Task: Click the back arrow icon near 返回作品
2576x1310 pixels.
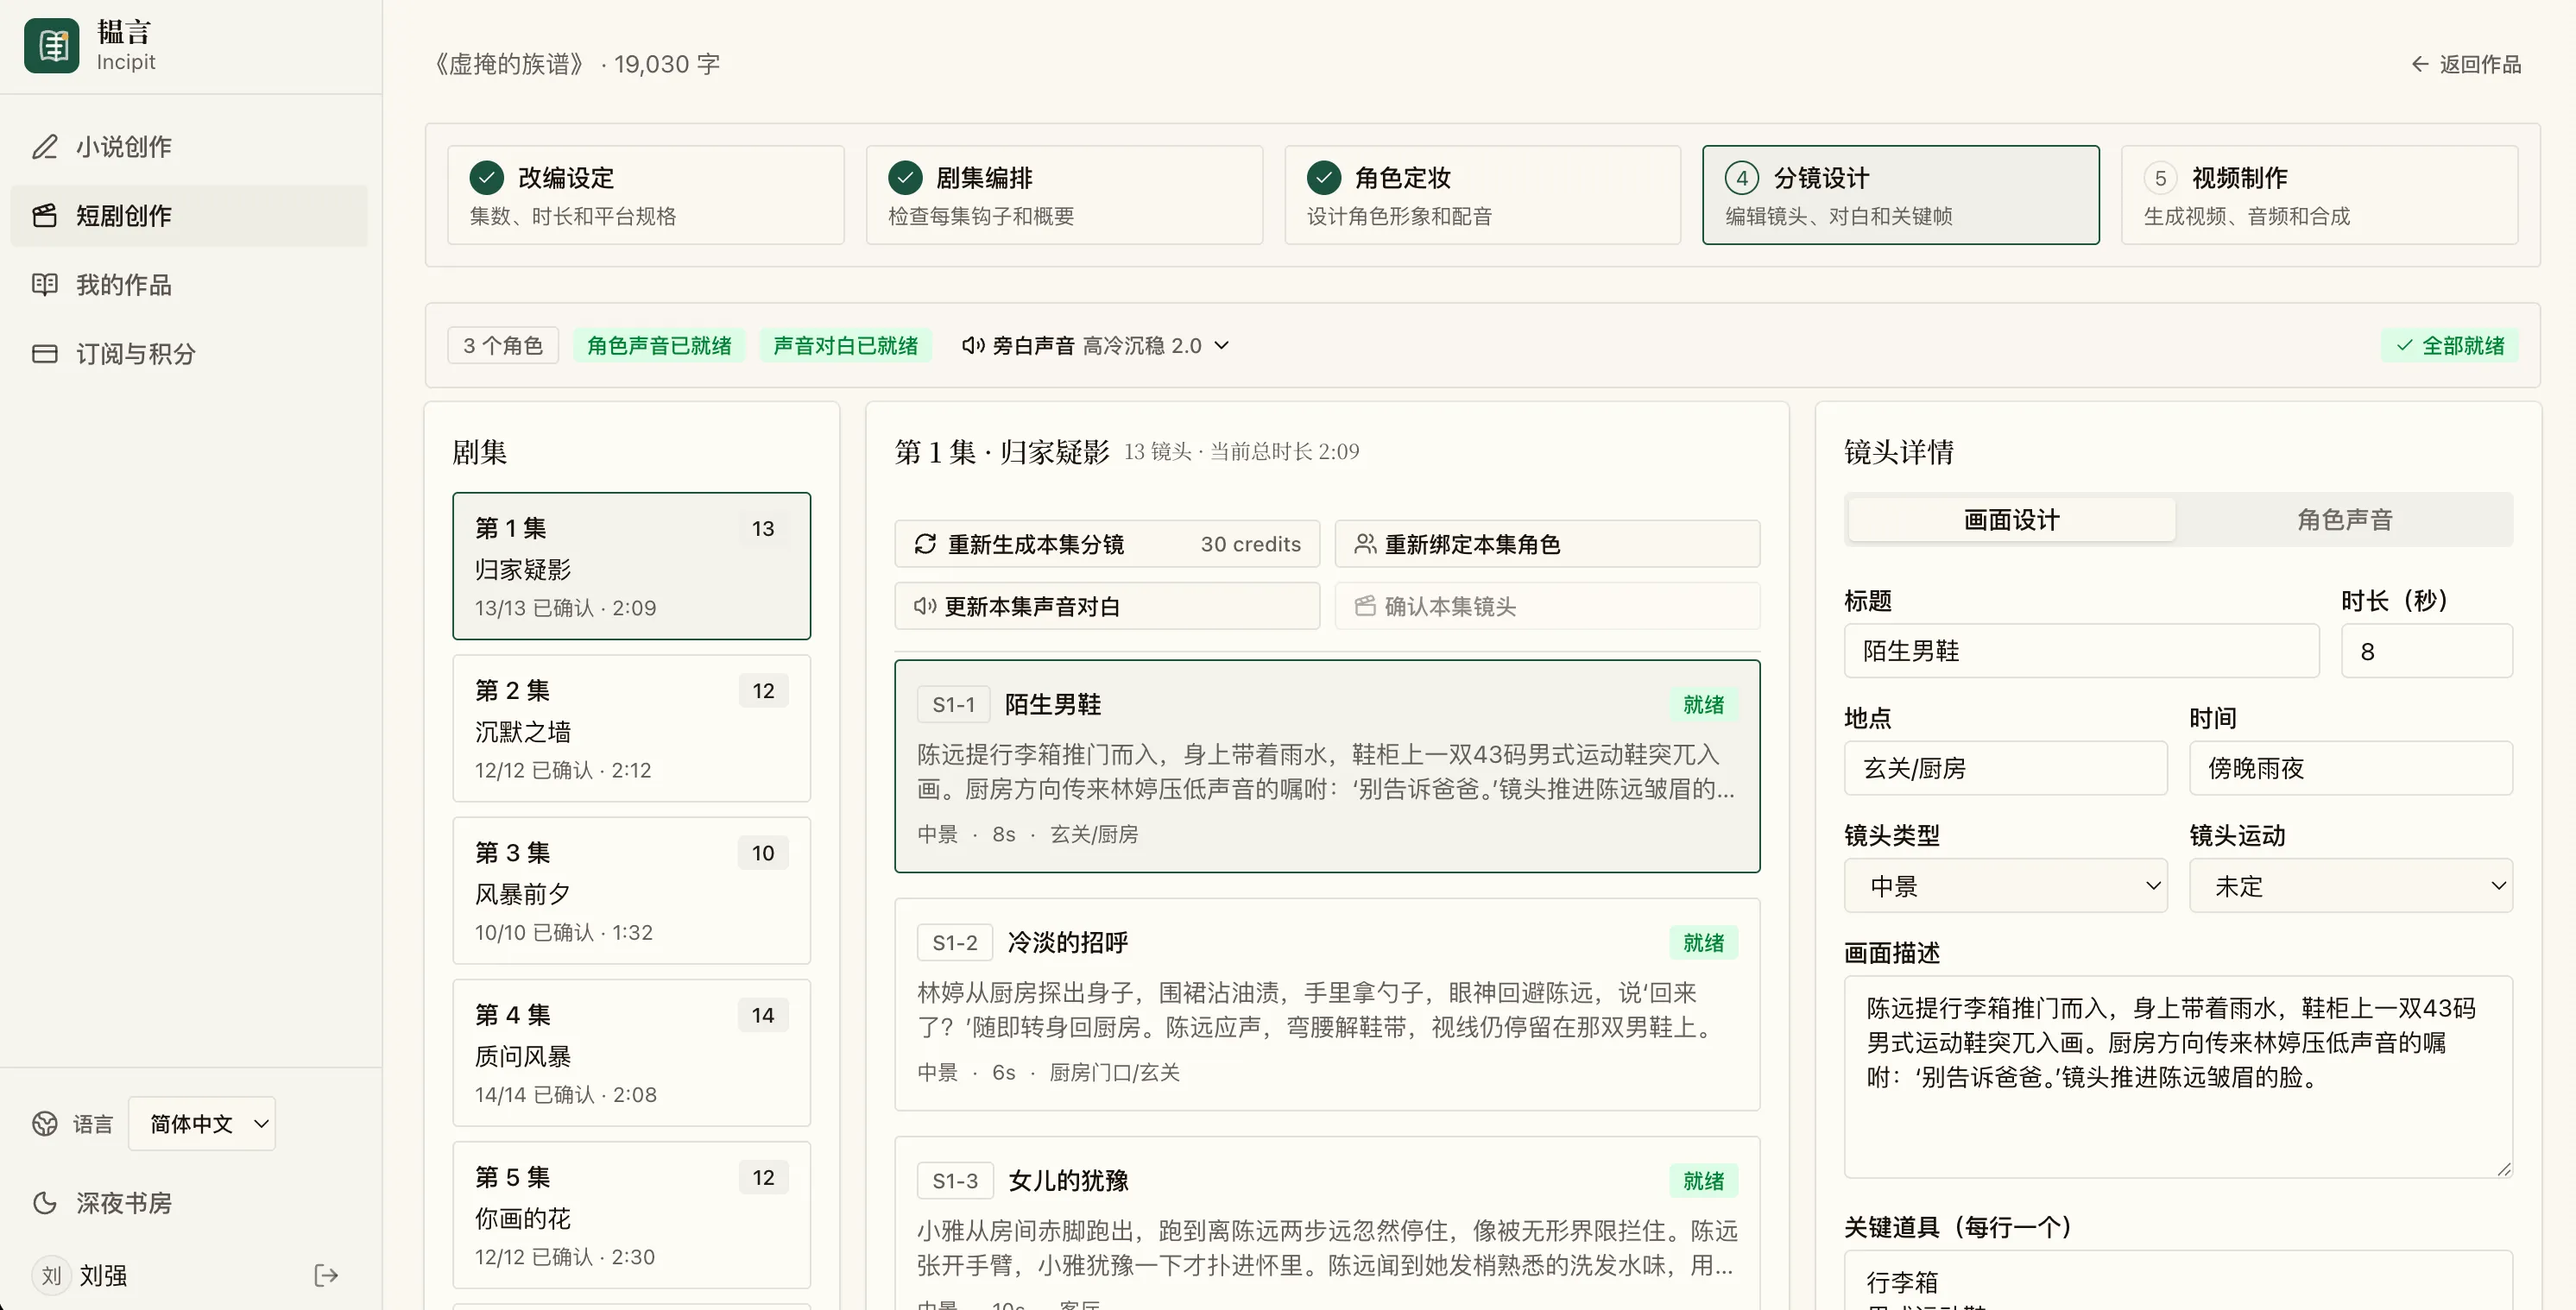Action: tap(2420, 65)
